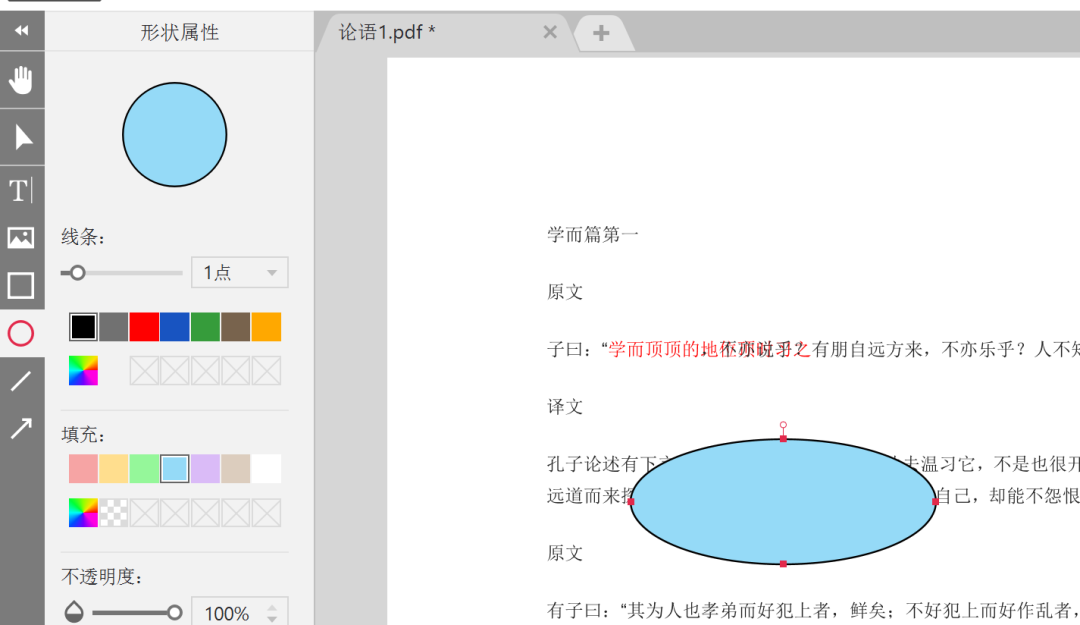
Task: Select the arrow selection tool
Action: pyautogui.click(x=22, y=137)
